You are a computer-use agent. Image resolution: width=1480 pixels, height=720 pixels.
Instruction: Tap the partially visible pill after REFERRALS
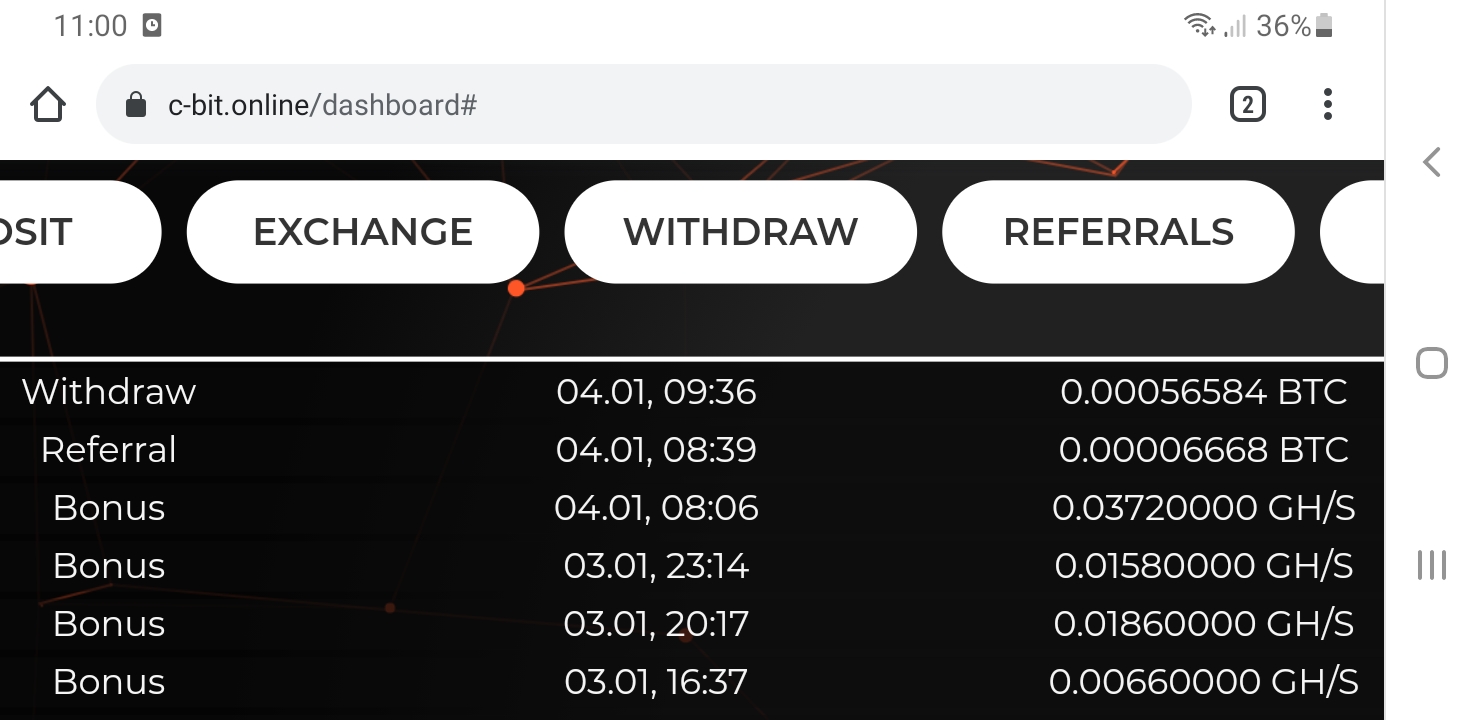click(x=1352, y=232)
